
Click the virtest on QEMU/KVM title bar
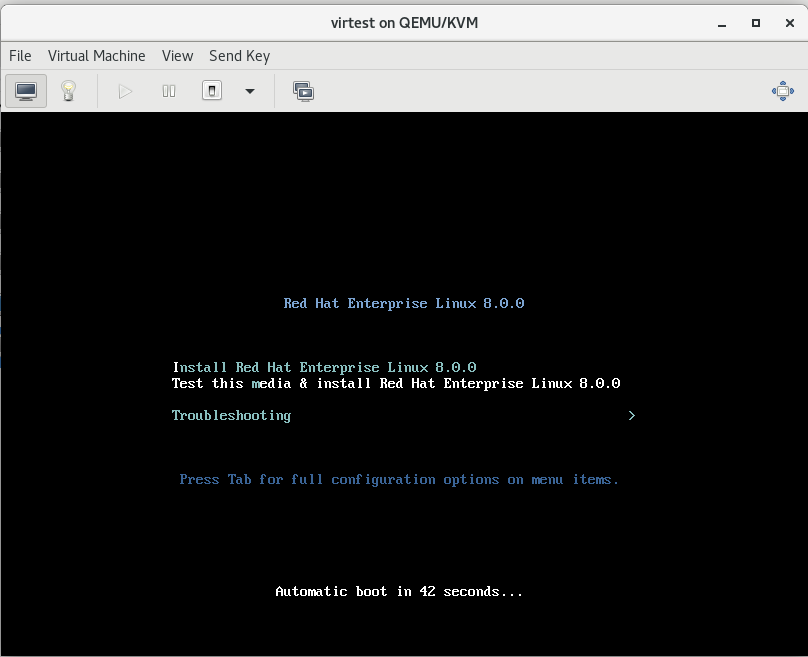point(404,23)
